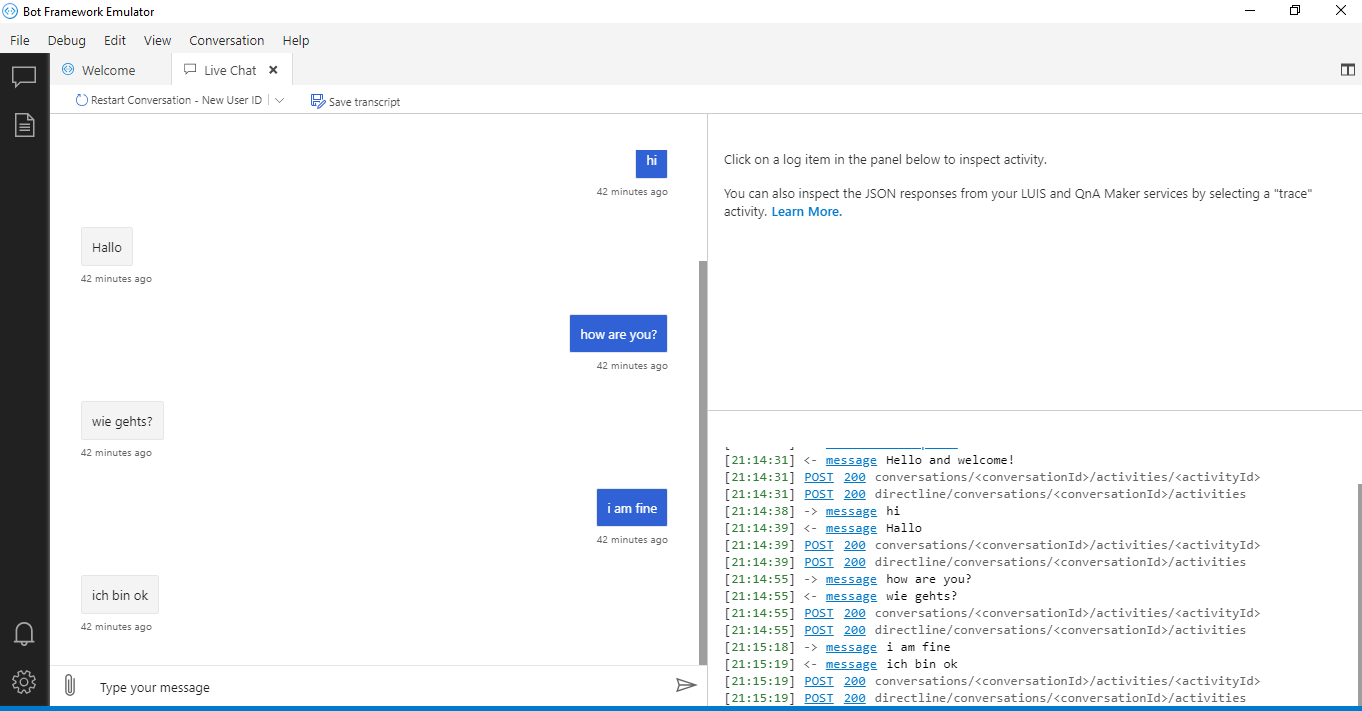The height and width of the screenshot is (711, 1362).
Task: Click 200 link in 21:14:55 conversations row
Action: 855,613
